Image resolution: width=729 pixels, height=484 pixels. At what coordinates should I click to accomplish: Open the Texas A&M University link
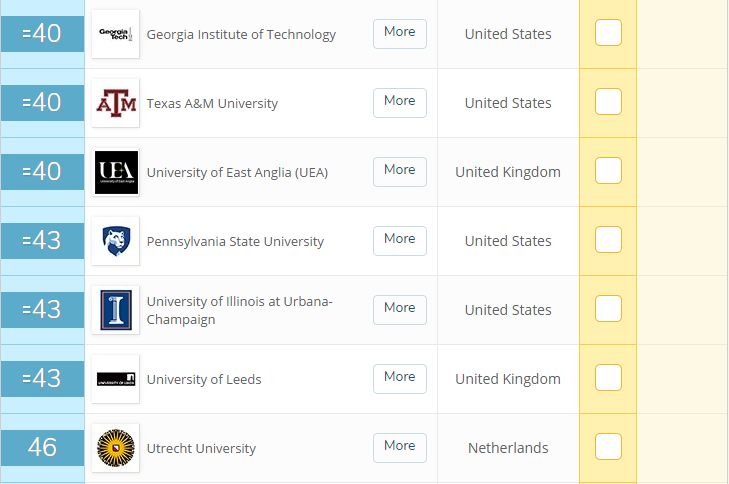(212, 103)
